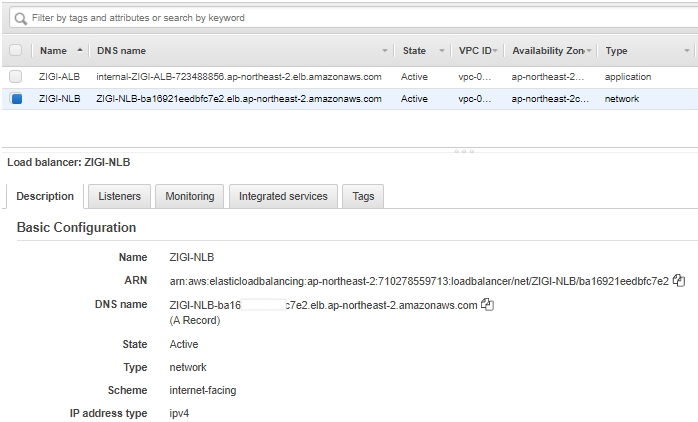698x422 pixels.
Task: Open the Tags tab
Action: point(363,196)
